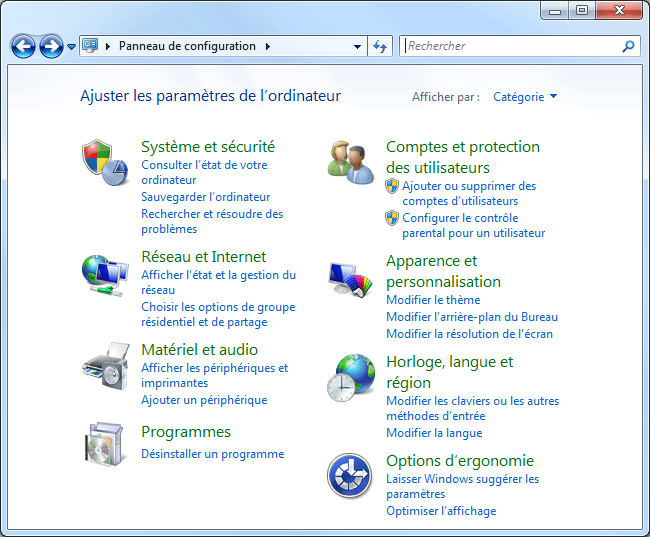
Task: Open Comptes et protection des utilisateurs
Action: (x=463, y=157)
